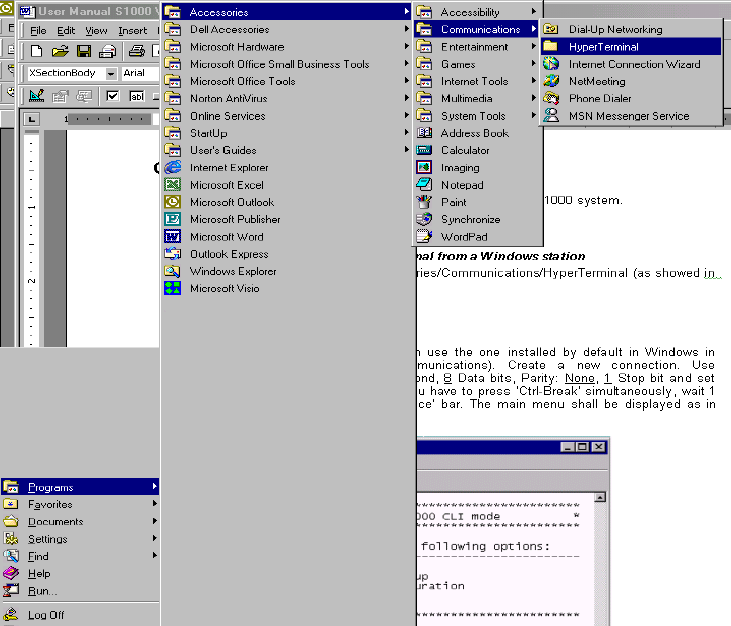Launch WordPad from Accessories menu

click(x=477, y=237)
